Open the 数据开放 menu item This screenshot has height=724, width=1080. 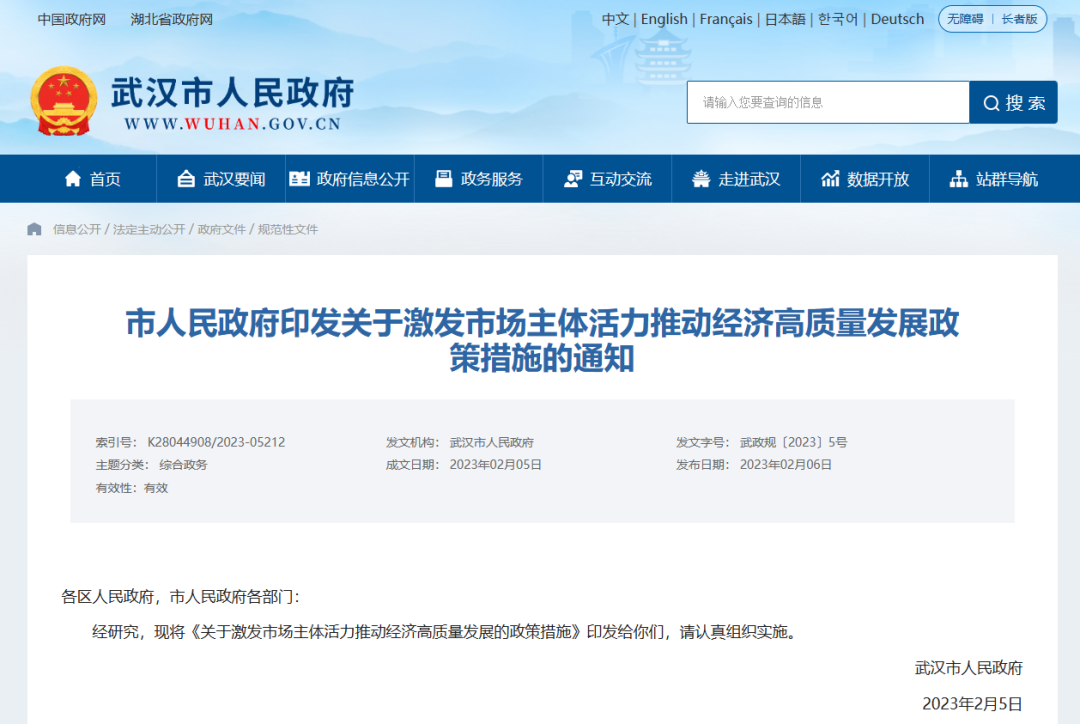865,179
